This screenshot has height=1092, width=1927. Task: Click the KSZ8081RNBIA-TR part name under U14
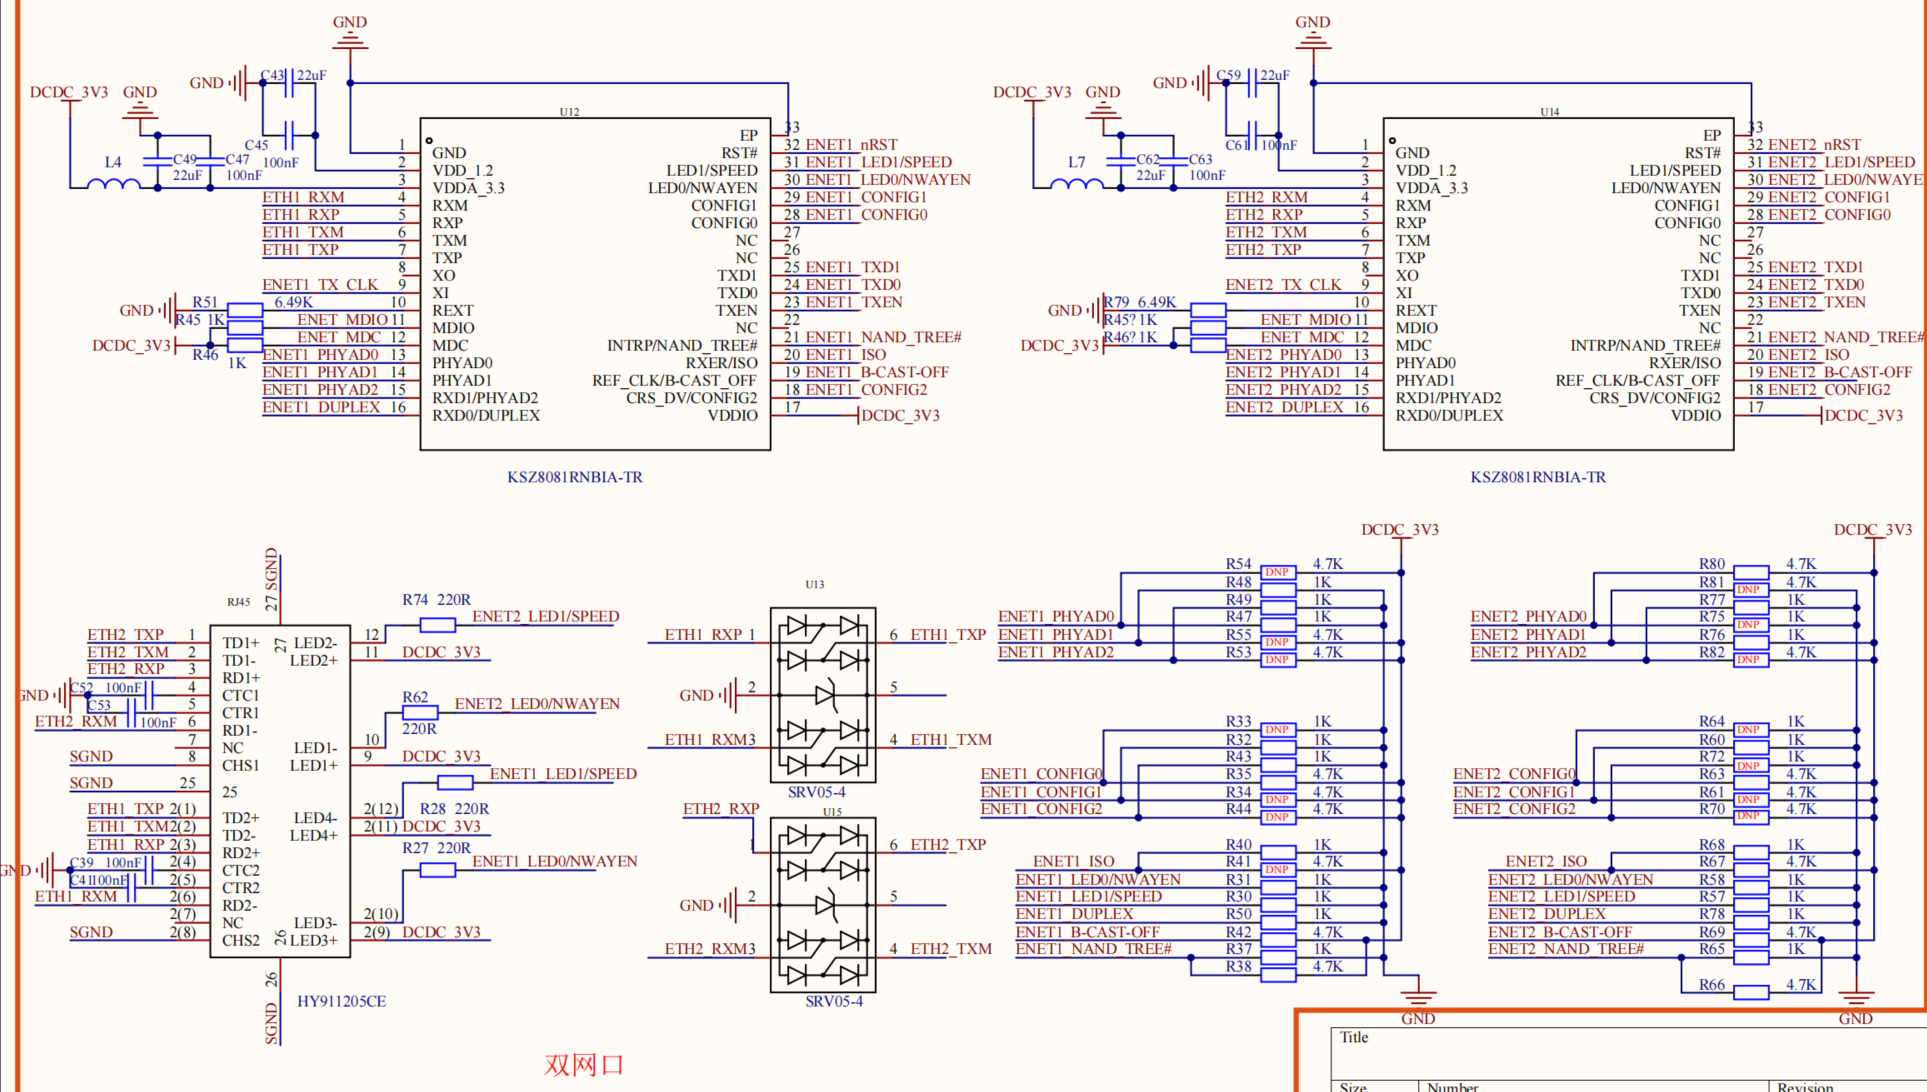click(1538, 477)
